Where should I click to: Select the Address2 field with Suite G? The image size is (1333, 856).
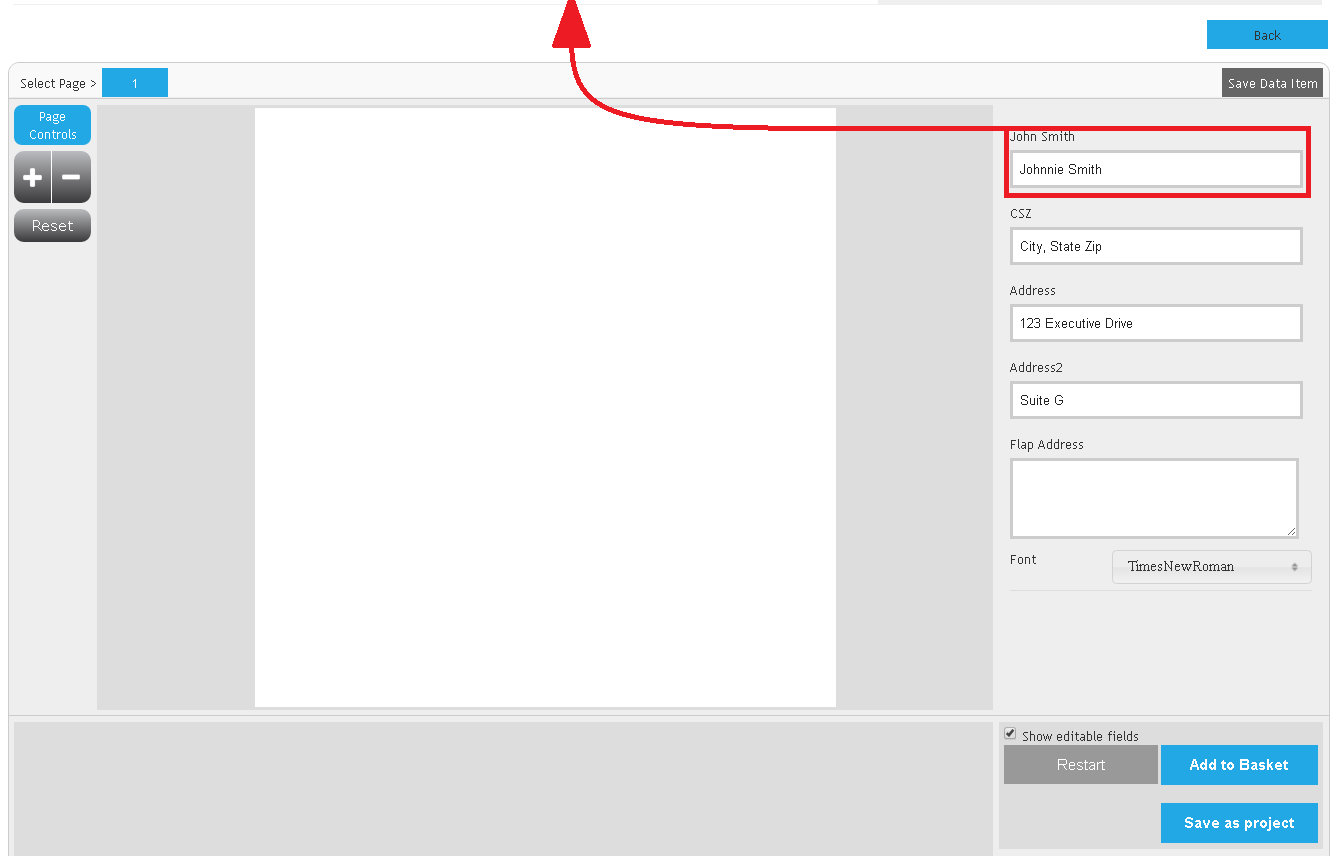[x=1155, y=401]
